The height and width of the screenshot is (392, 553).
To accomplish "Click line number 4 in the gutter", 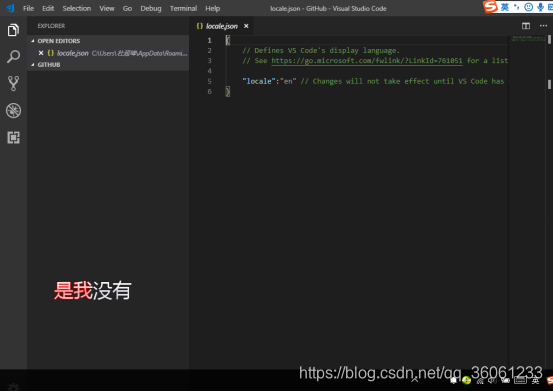I will (209, 71).
